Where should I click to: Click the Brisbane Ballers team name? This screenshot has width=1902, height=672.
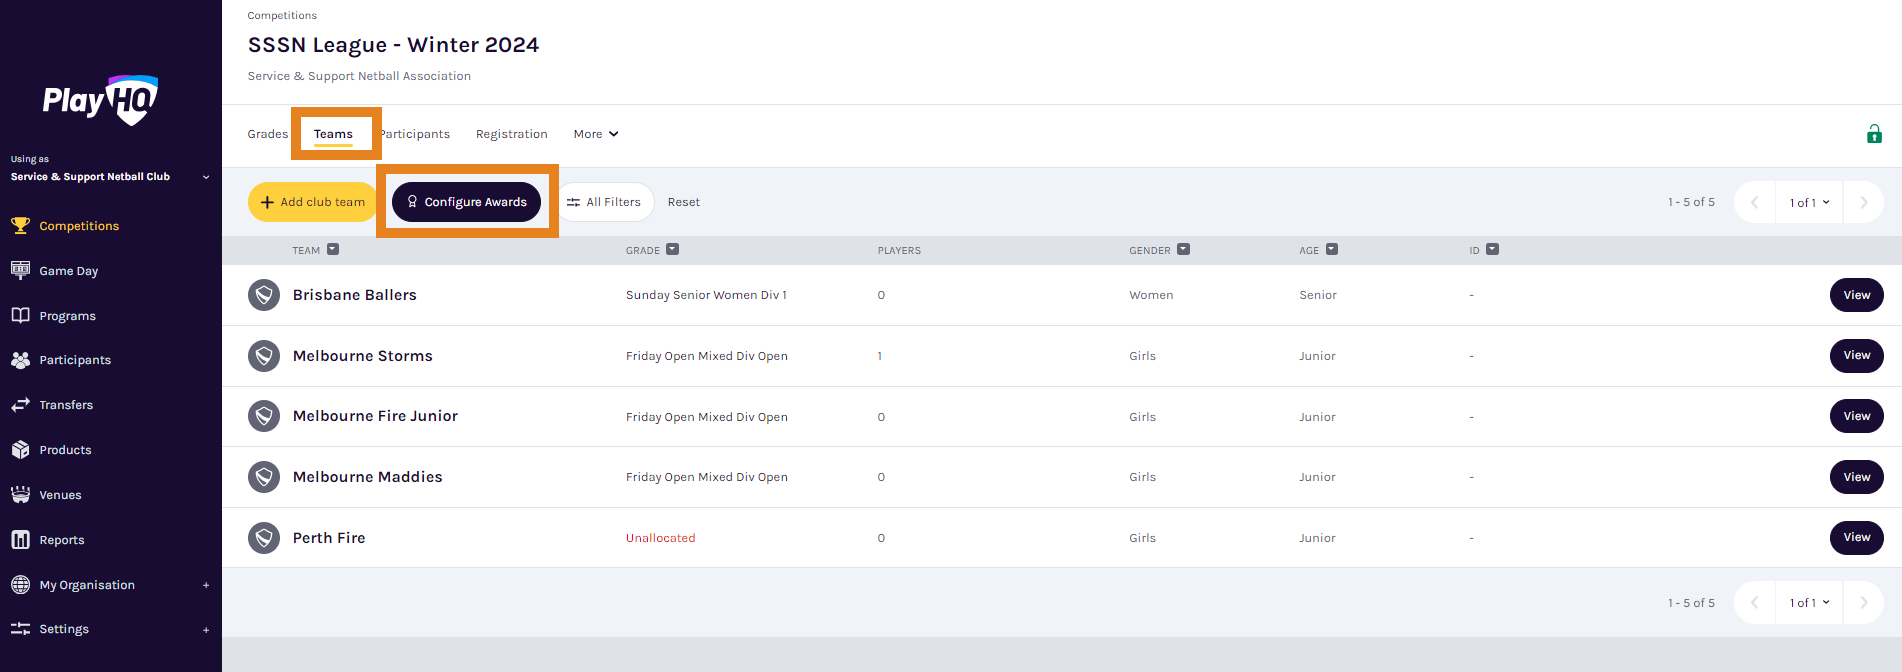pos(355,295)
